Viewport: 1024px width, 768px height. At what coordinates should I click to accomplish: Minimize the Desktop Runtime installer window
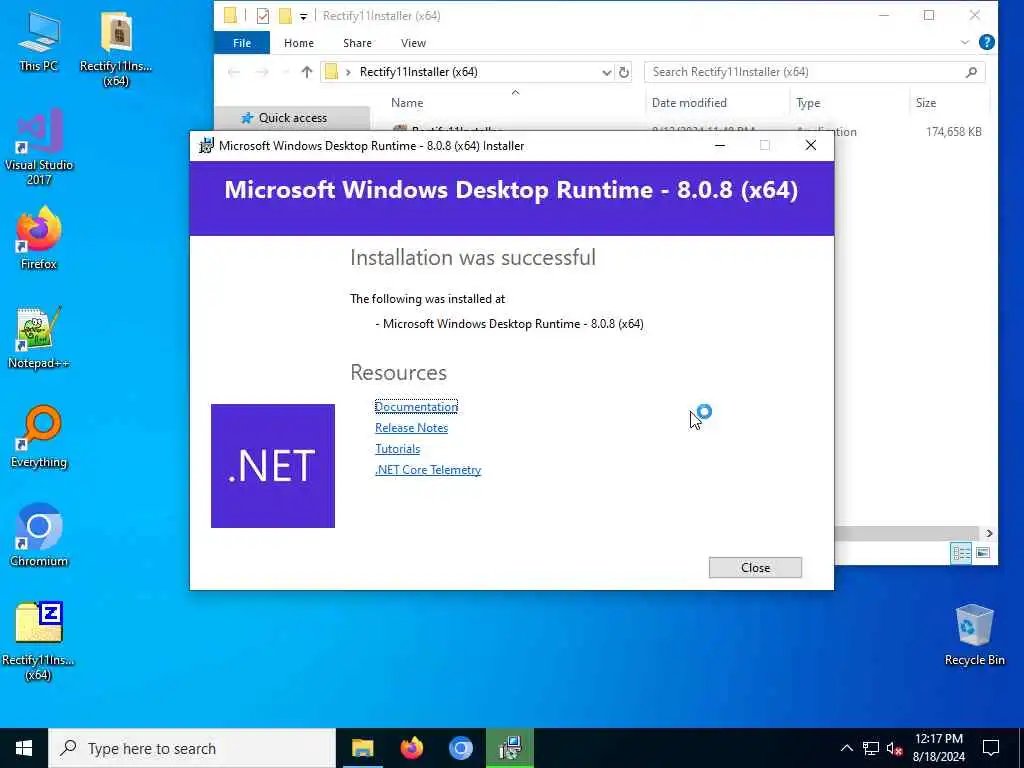(x=720, y=146)
